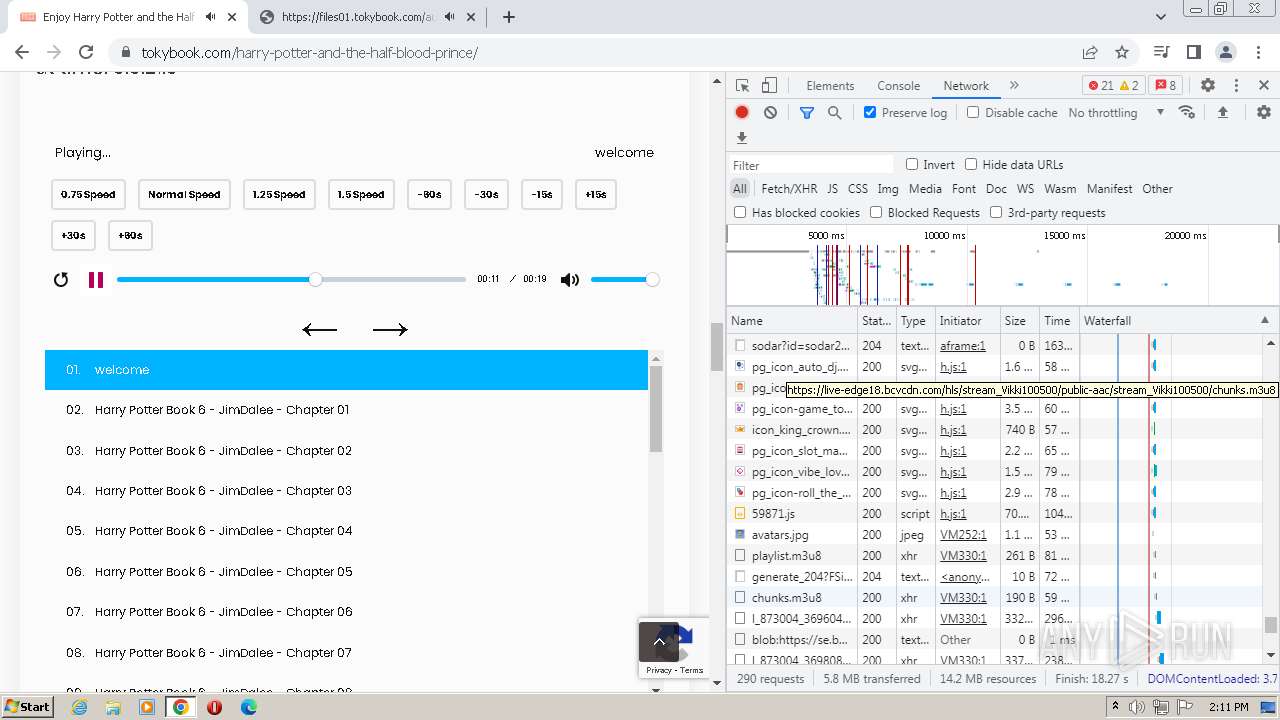Screen dimensions: 1280x720
Task: Open the Chrome side panel icon
Action: tap(1193, 52)
